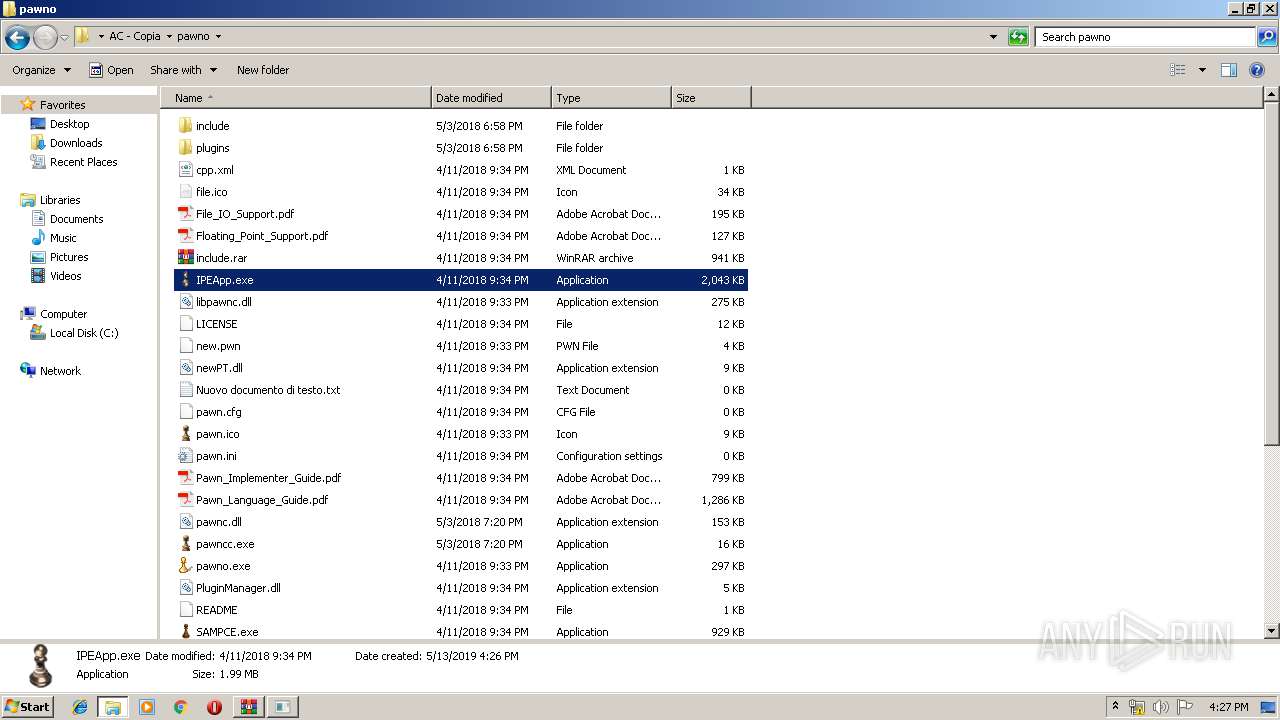
Task: Select the LICENSE file
Action: (216, 324)
